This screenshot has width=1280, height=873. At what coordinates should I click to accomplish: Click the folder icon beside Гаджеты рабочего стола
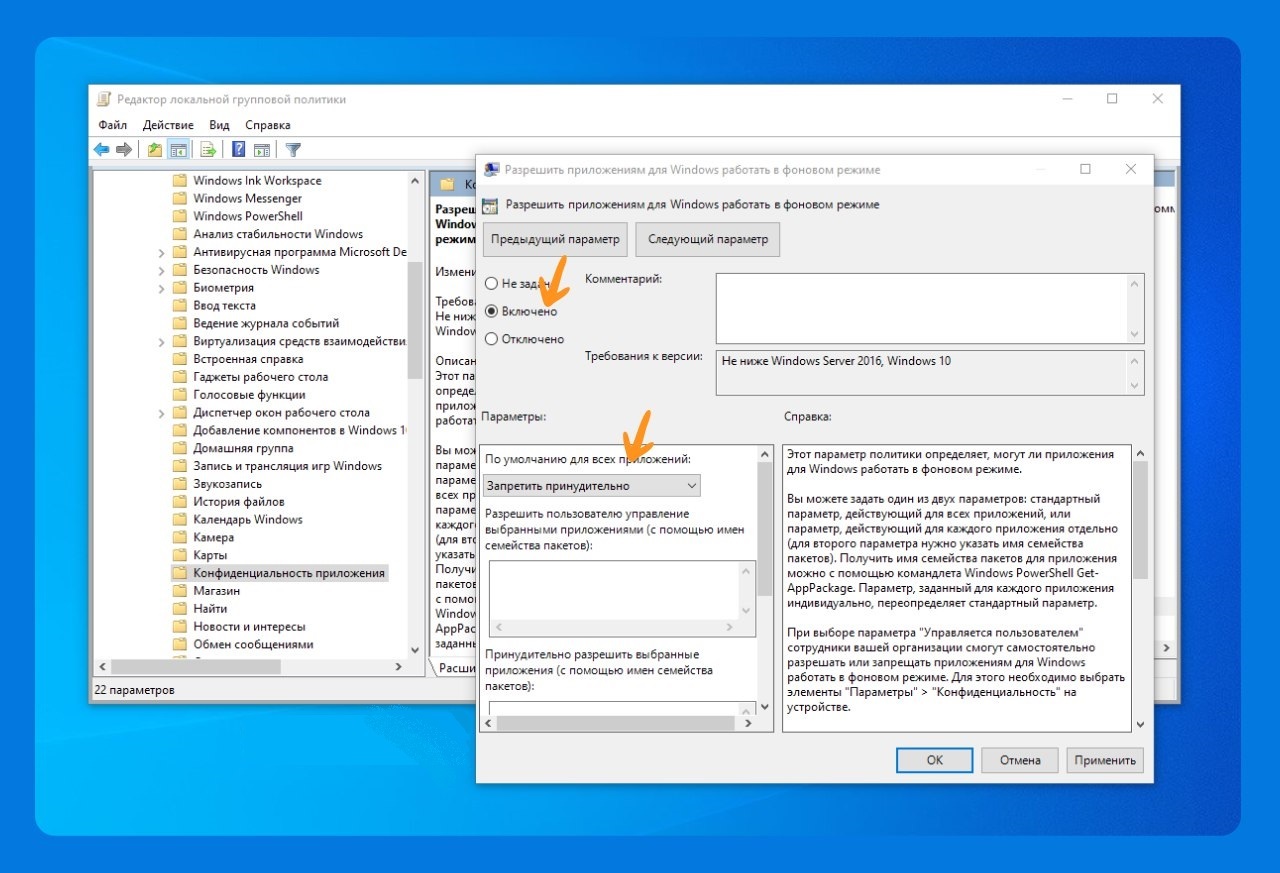click(x=180, y=377)
